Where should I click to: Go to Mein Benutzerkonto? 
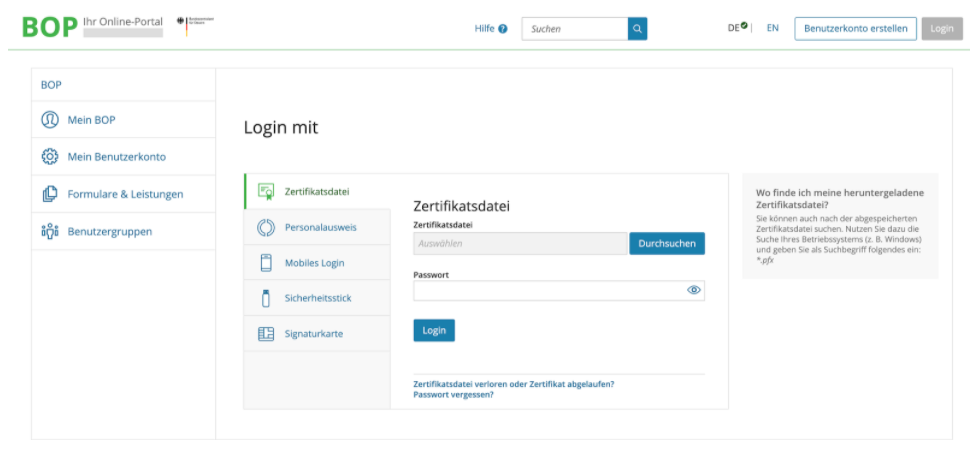point(123,157)
